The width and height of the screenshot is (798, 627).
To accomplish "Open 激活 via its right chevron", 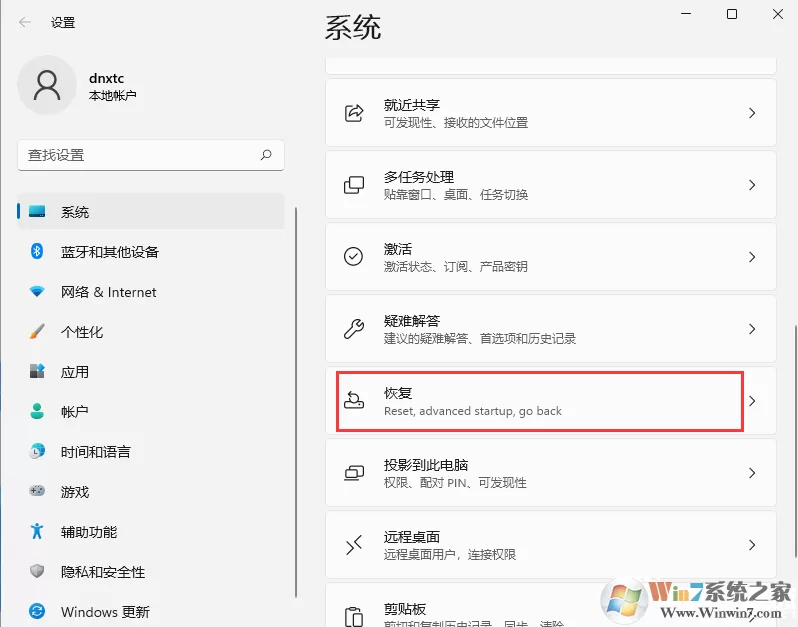I will (x=752, y=257).
